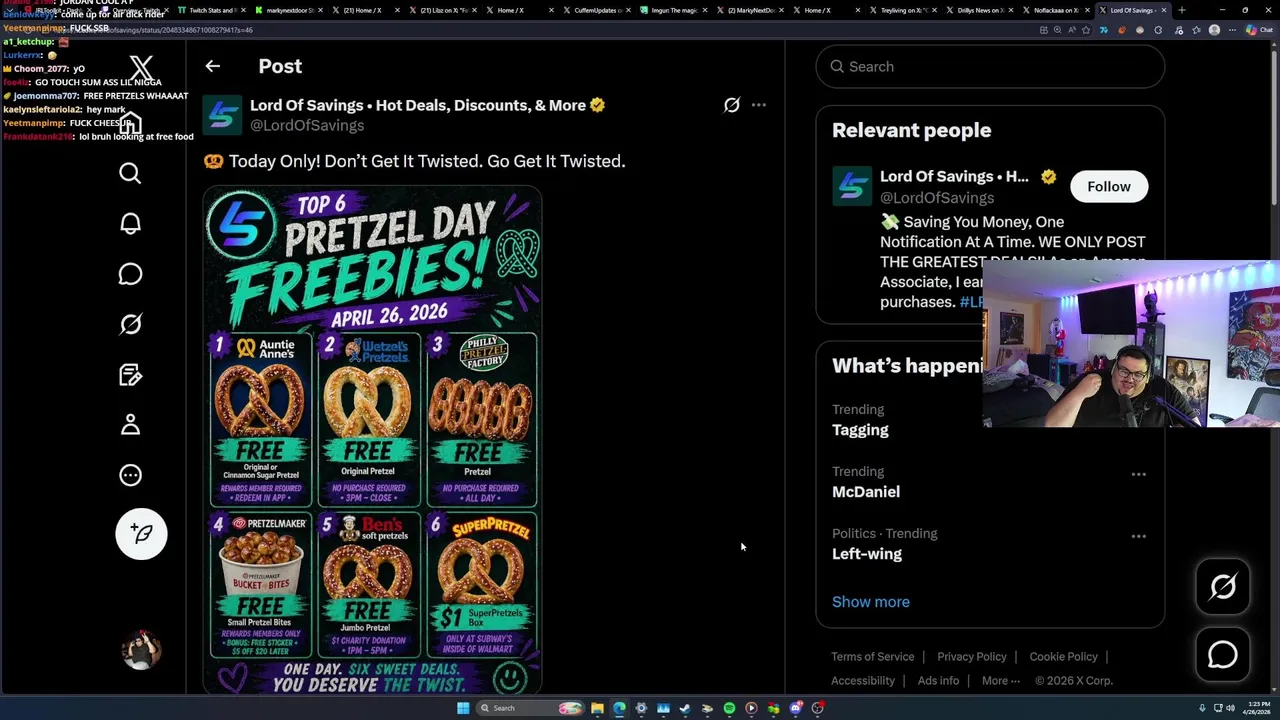Click Lord Of Savings avatar on the post
The image size is (1280, 720).
point(222,115)
